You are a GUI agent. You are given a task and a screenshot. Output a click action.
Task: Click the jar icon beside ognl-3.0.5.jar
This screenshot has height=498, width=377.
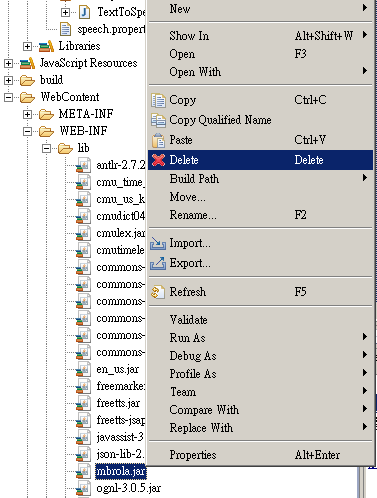(83, 488)
